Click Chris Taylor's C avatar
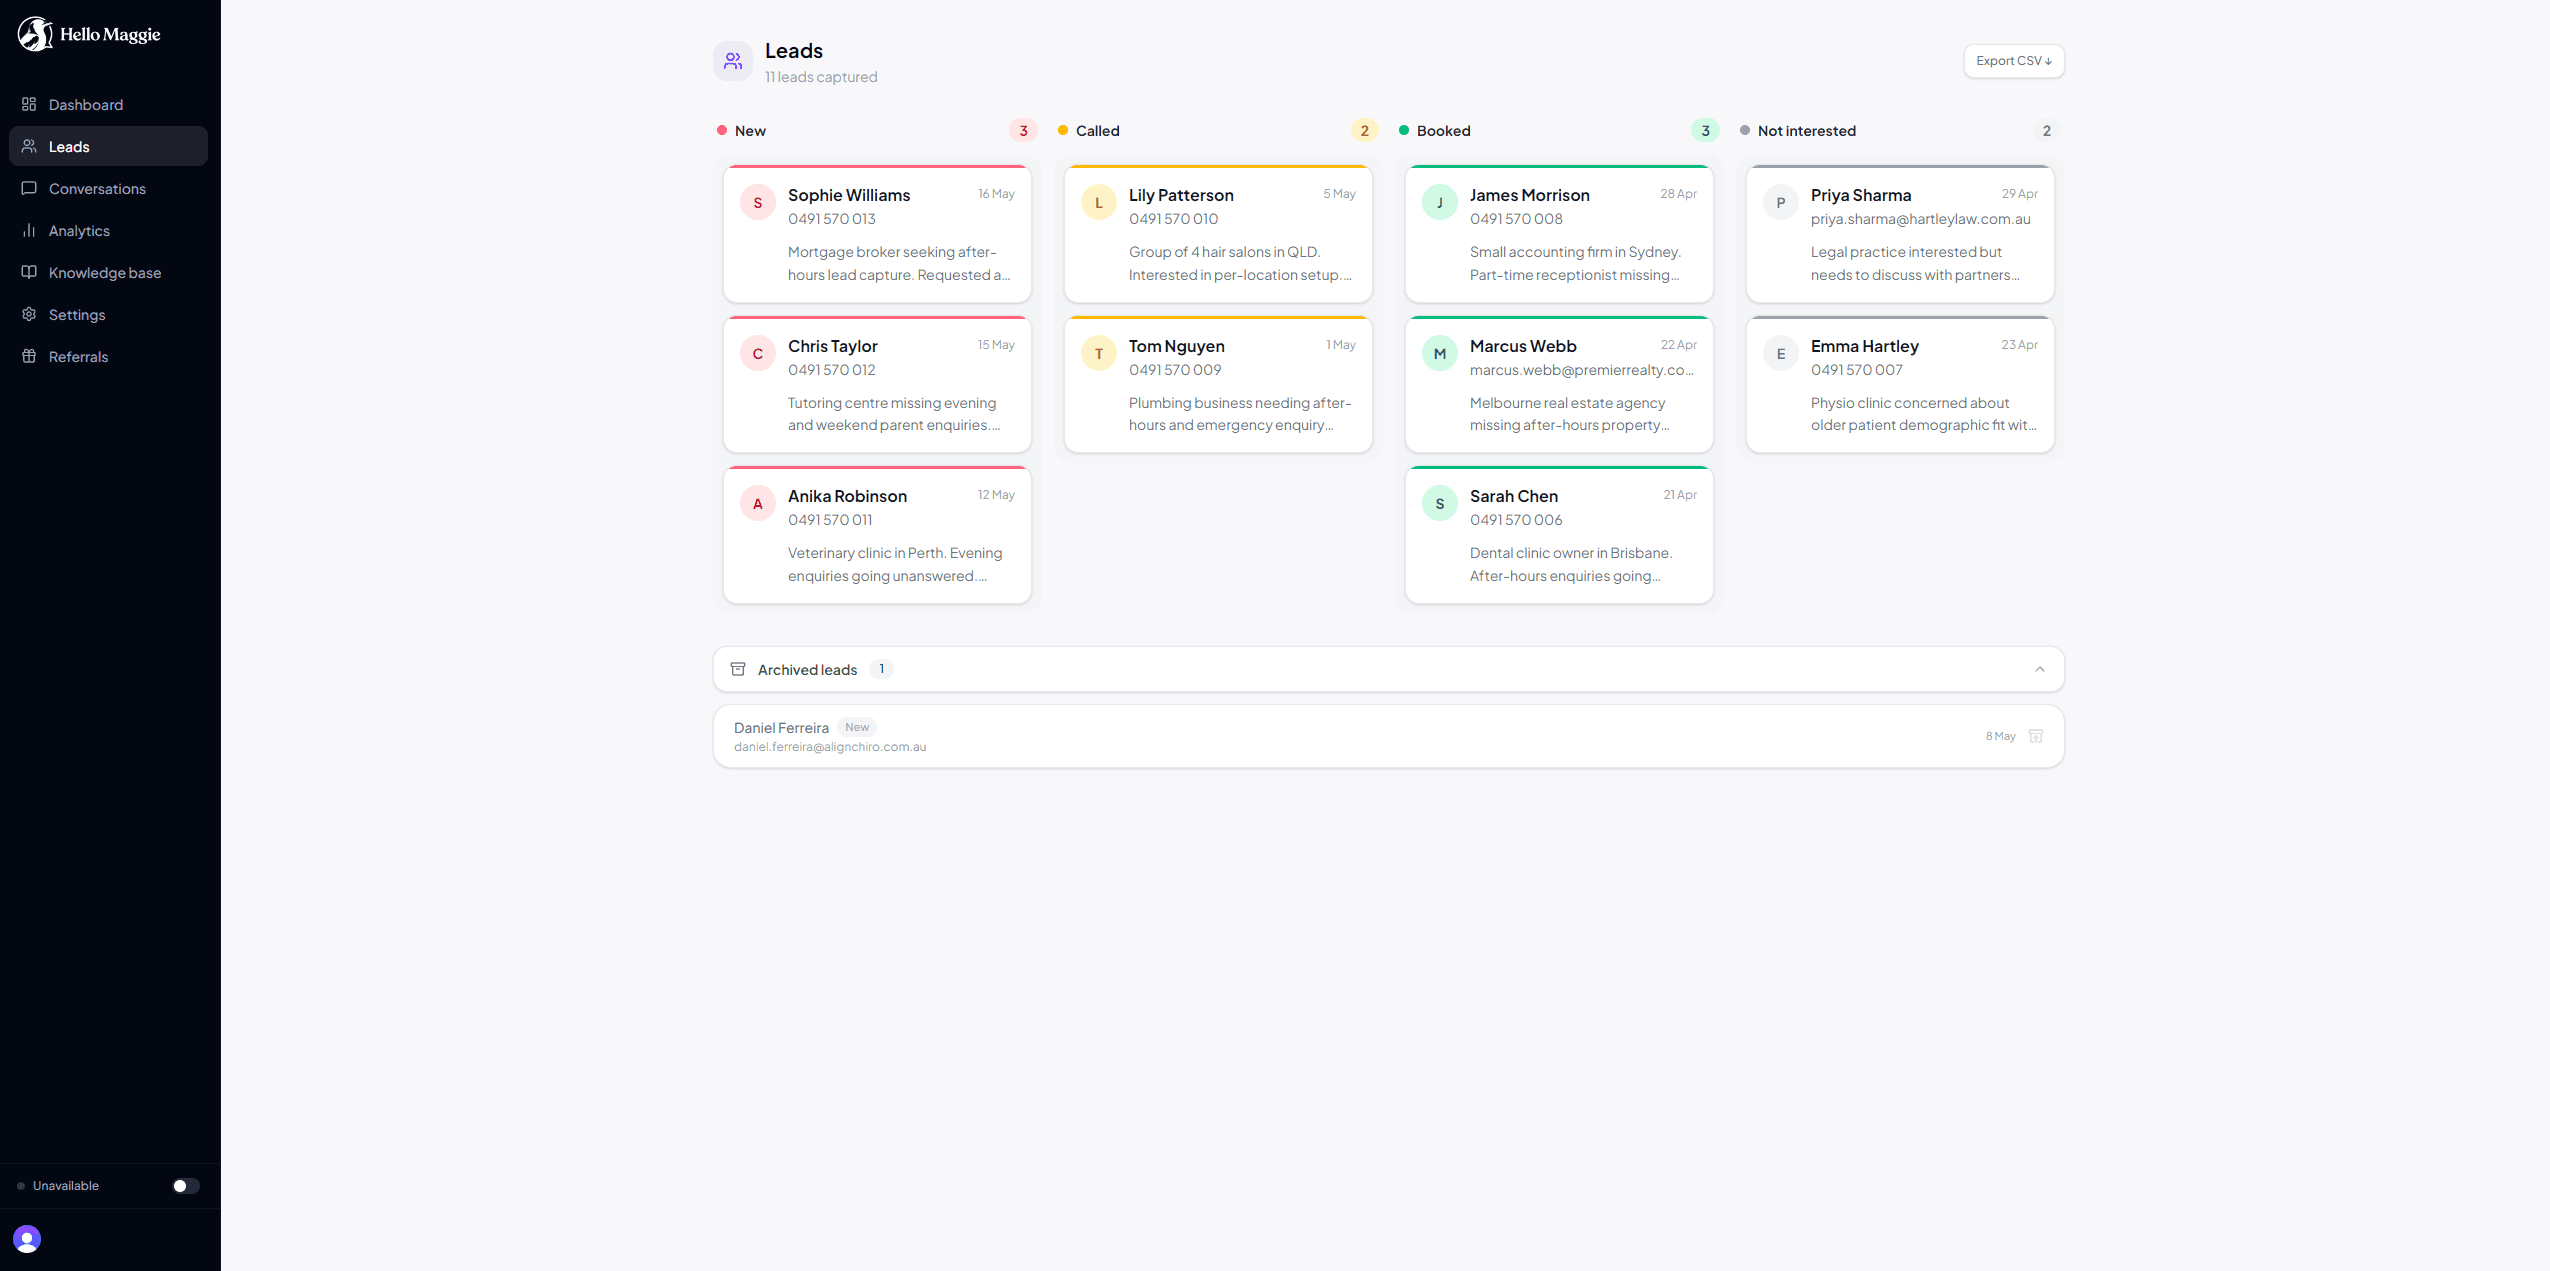The width and height of the screenshot is (2550, 1271). 758,353
